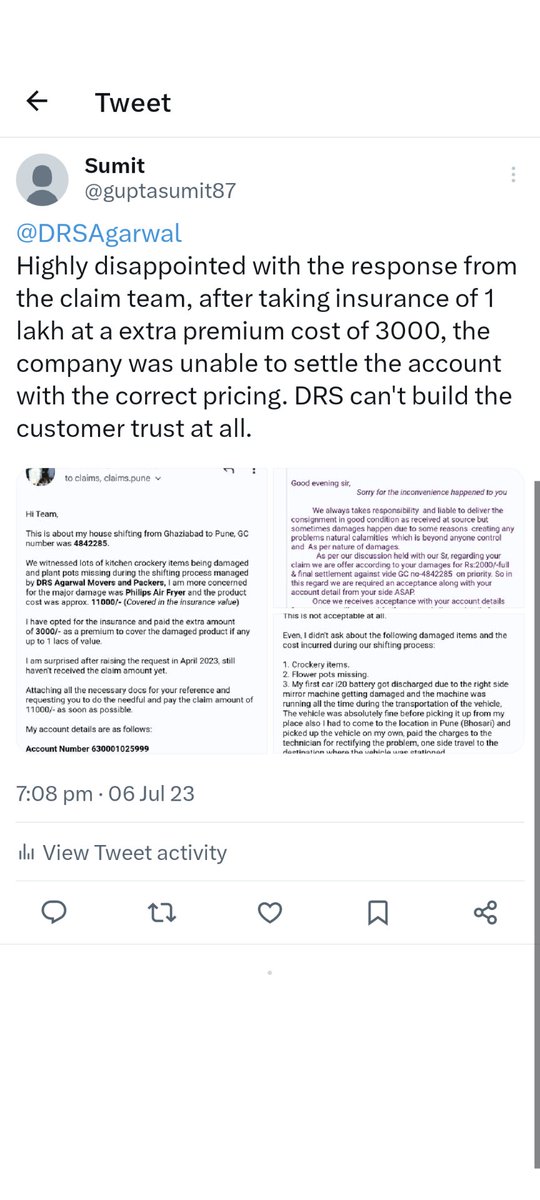This screenshot has height=1200, width=540.
Task: Go back using the arrow icon
Action: pyautogui.click(x=37, y=101)
